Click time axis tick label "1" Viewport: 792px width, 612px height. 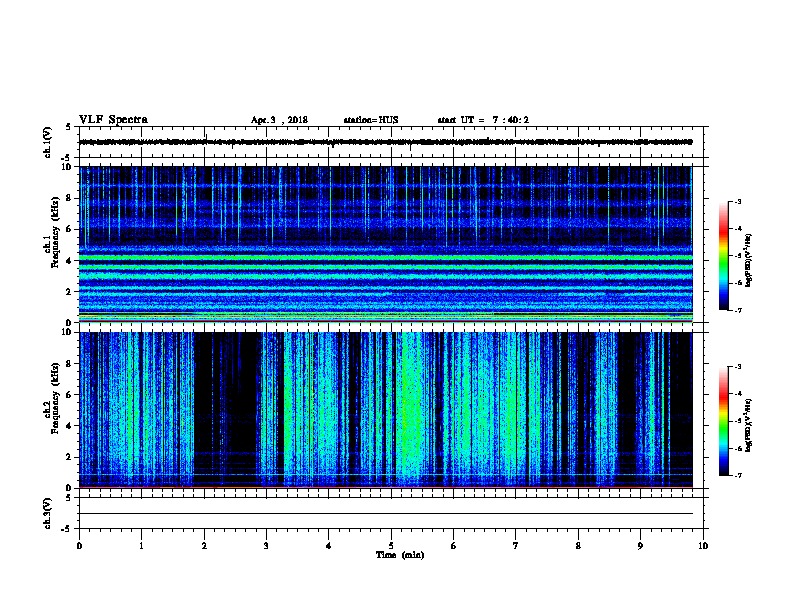[141, 545]
